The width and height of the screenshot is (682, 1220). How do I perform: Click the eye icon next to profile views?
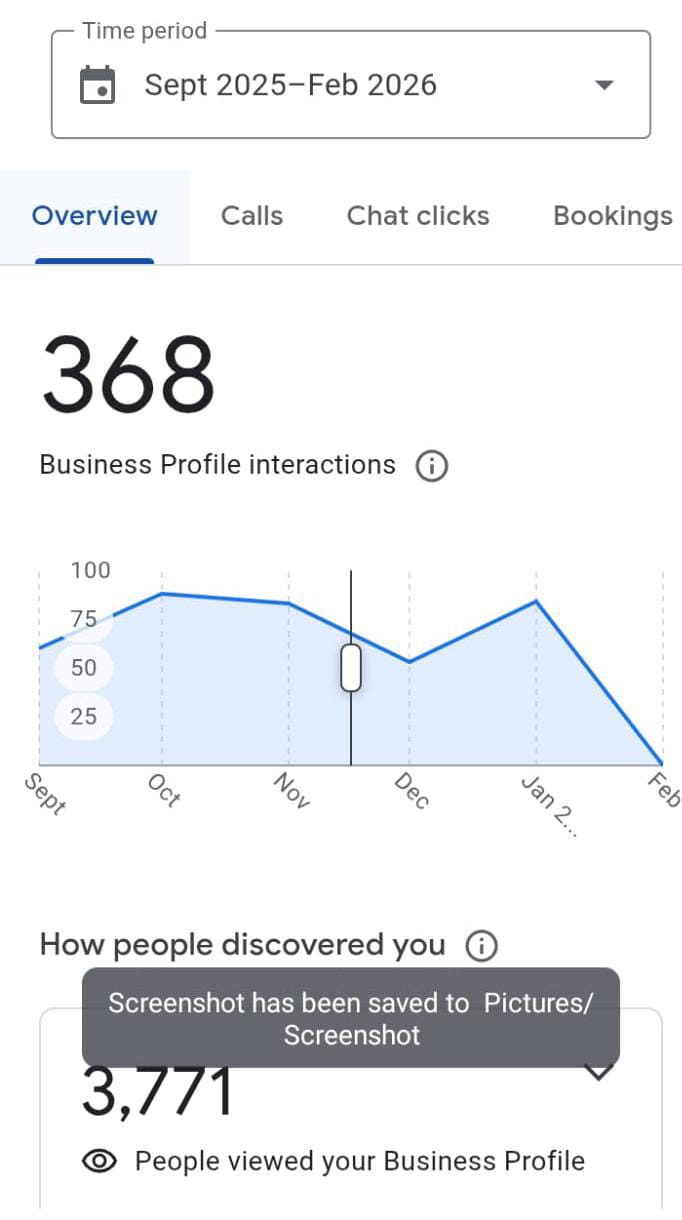point(99,1161)
